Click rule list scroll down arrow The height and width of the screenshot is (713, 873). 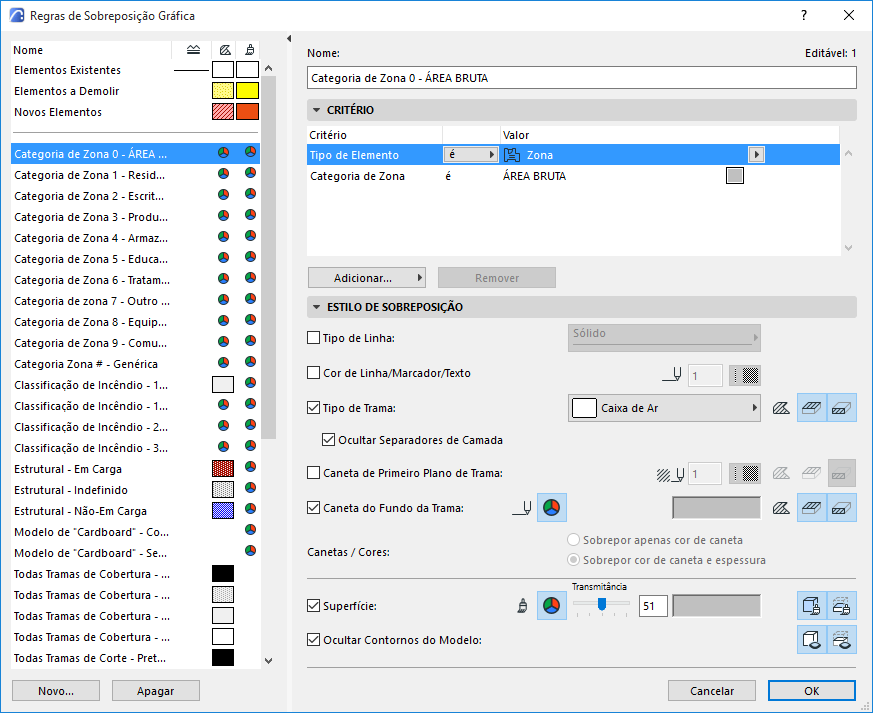(268, 661)
